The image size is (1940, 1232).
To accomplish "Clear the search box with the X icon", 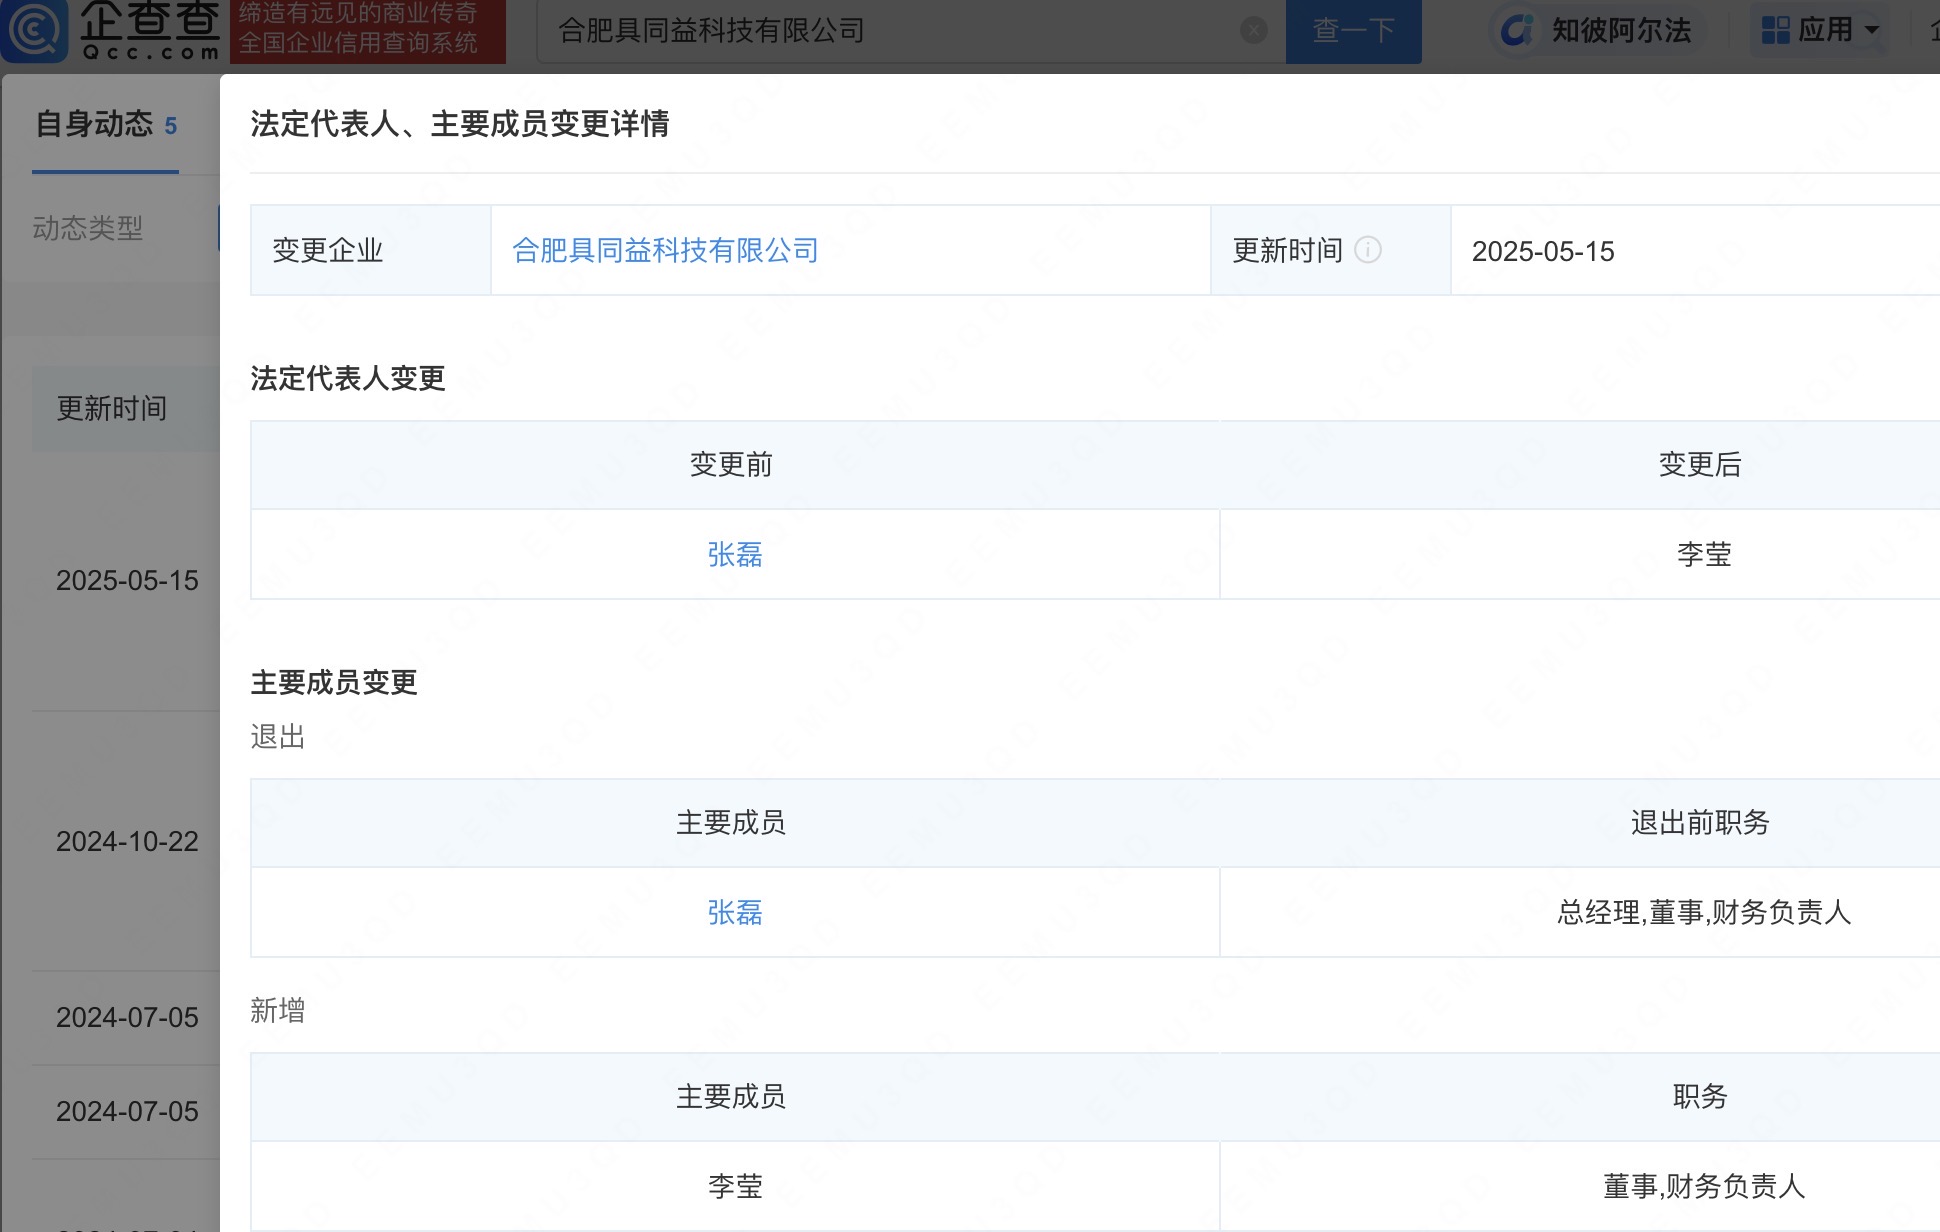I will pos(1253,31).
